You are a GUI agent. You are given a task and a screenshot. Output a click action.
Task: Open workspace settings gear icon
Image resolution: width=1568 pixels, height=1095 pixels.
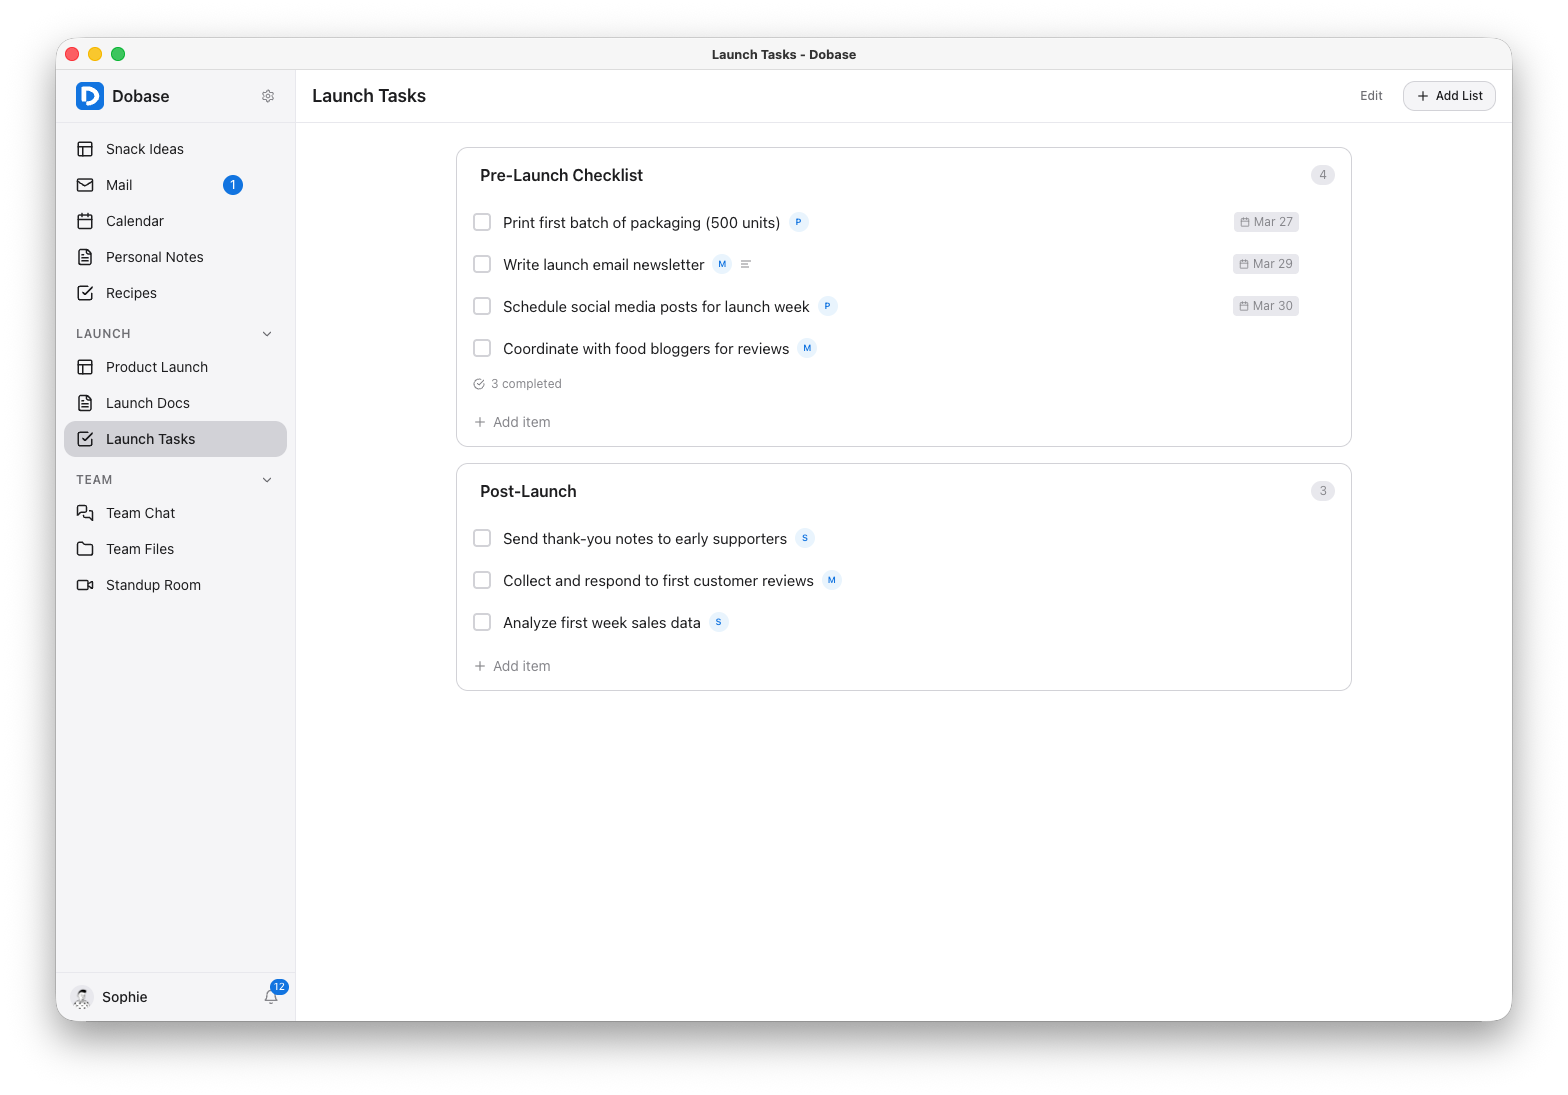pyautogui.click(x=268, y=96)
